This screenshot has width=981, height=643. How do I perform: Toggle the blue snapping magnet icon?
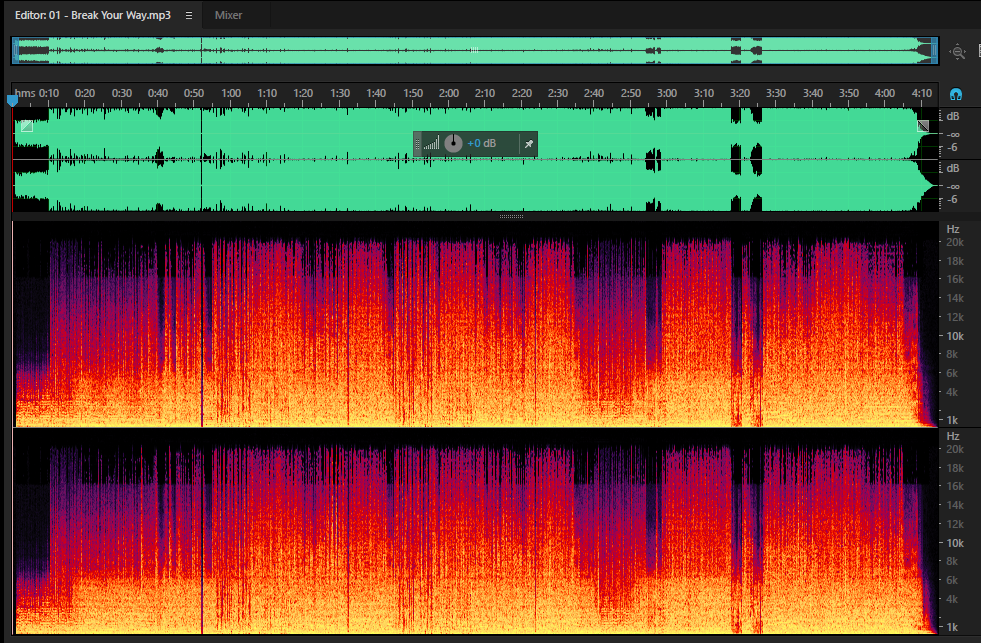[955, 94]
